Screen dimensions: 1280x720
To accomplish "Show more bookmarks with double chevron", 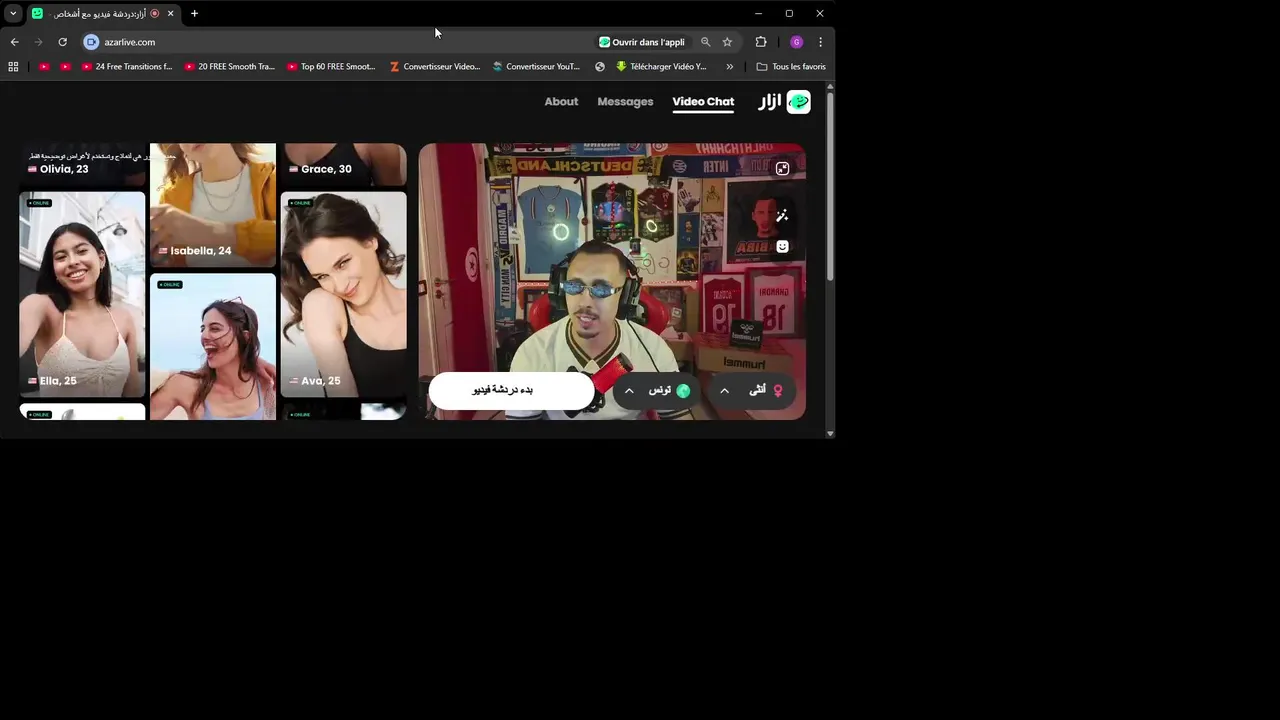I will (729, 67).
